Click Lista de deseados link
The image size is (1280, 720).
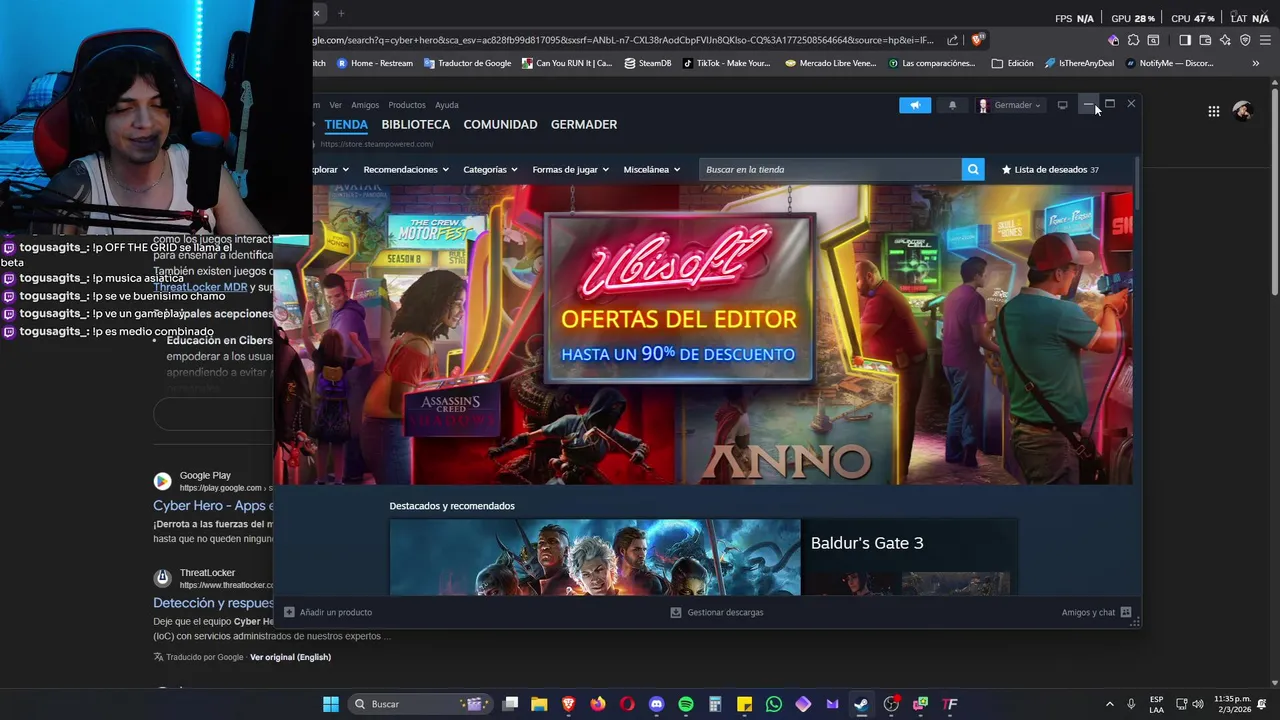[1050, 169]
